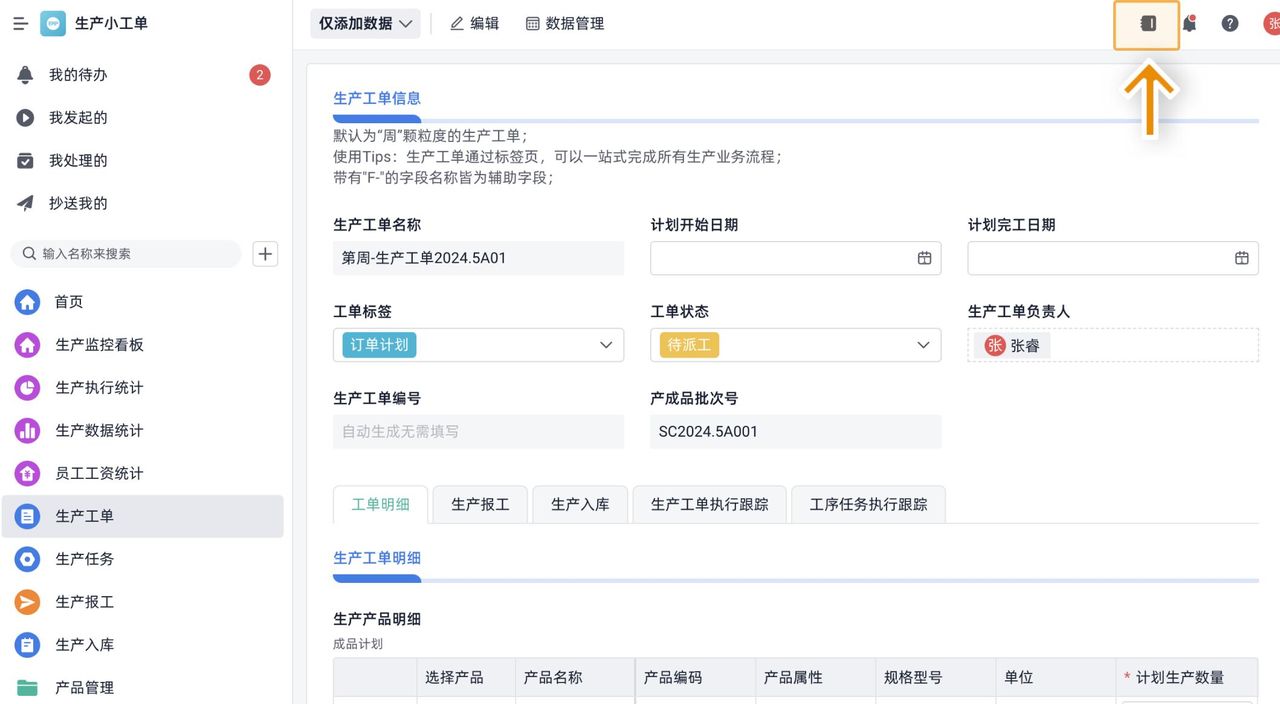Click the 编辑 pencil icon
This screenshot has height=704, width=1280.
[457, 23]
